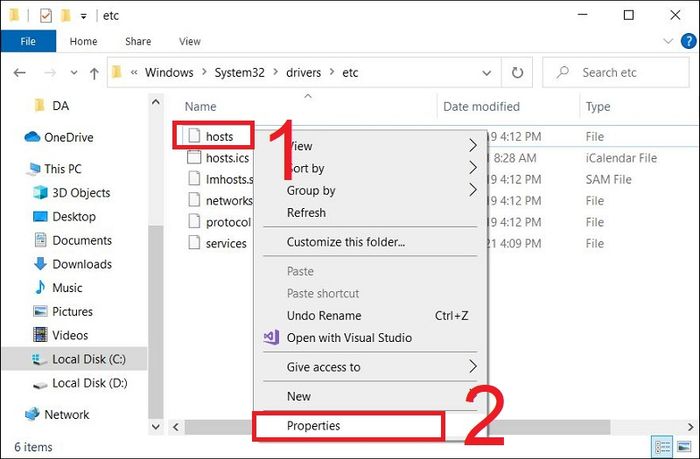Open Videos in the navigation pane
This screenshot has width=700, height=459.
tap(70, 335)
